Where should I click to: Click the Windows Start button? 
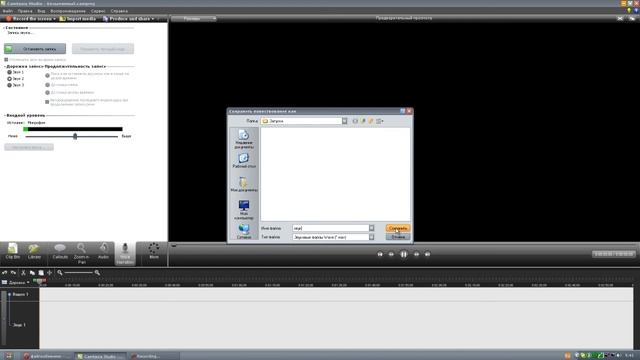[9, 356]
